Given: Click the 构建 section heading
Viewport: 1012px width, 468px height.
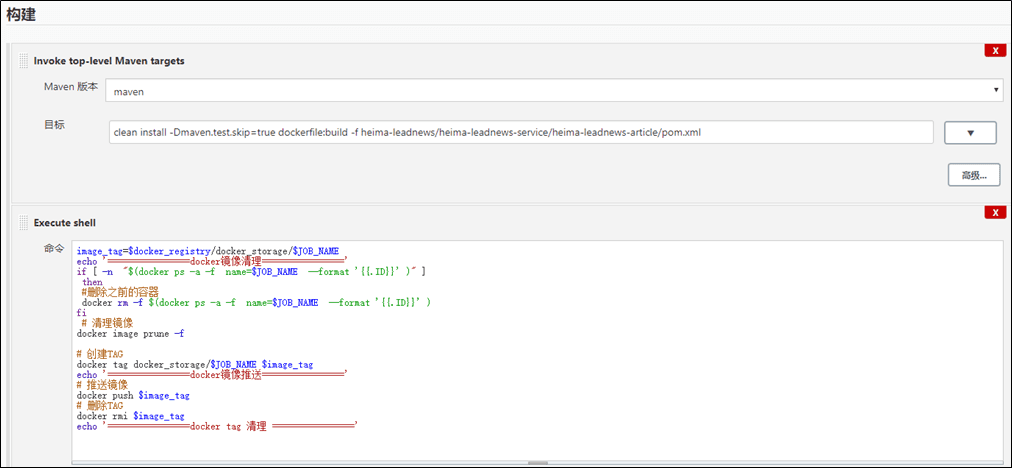Looking at the screenshot, I should [22, 13].
